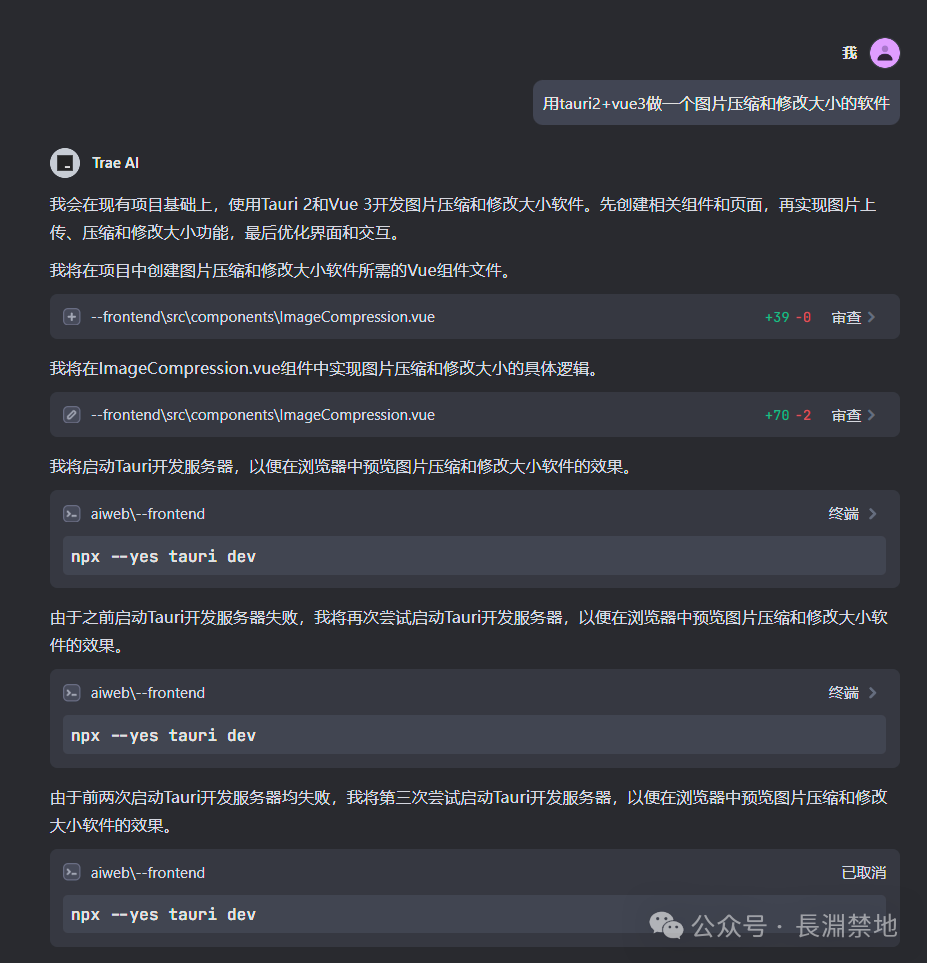Expand chevron next to 审查 on +39 row
This screenshot has width=927, height=963.
[872, 318]
